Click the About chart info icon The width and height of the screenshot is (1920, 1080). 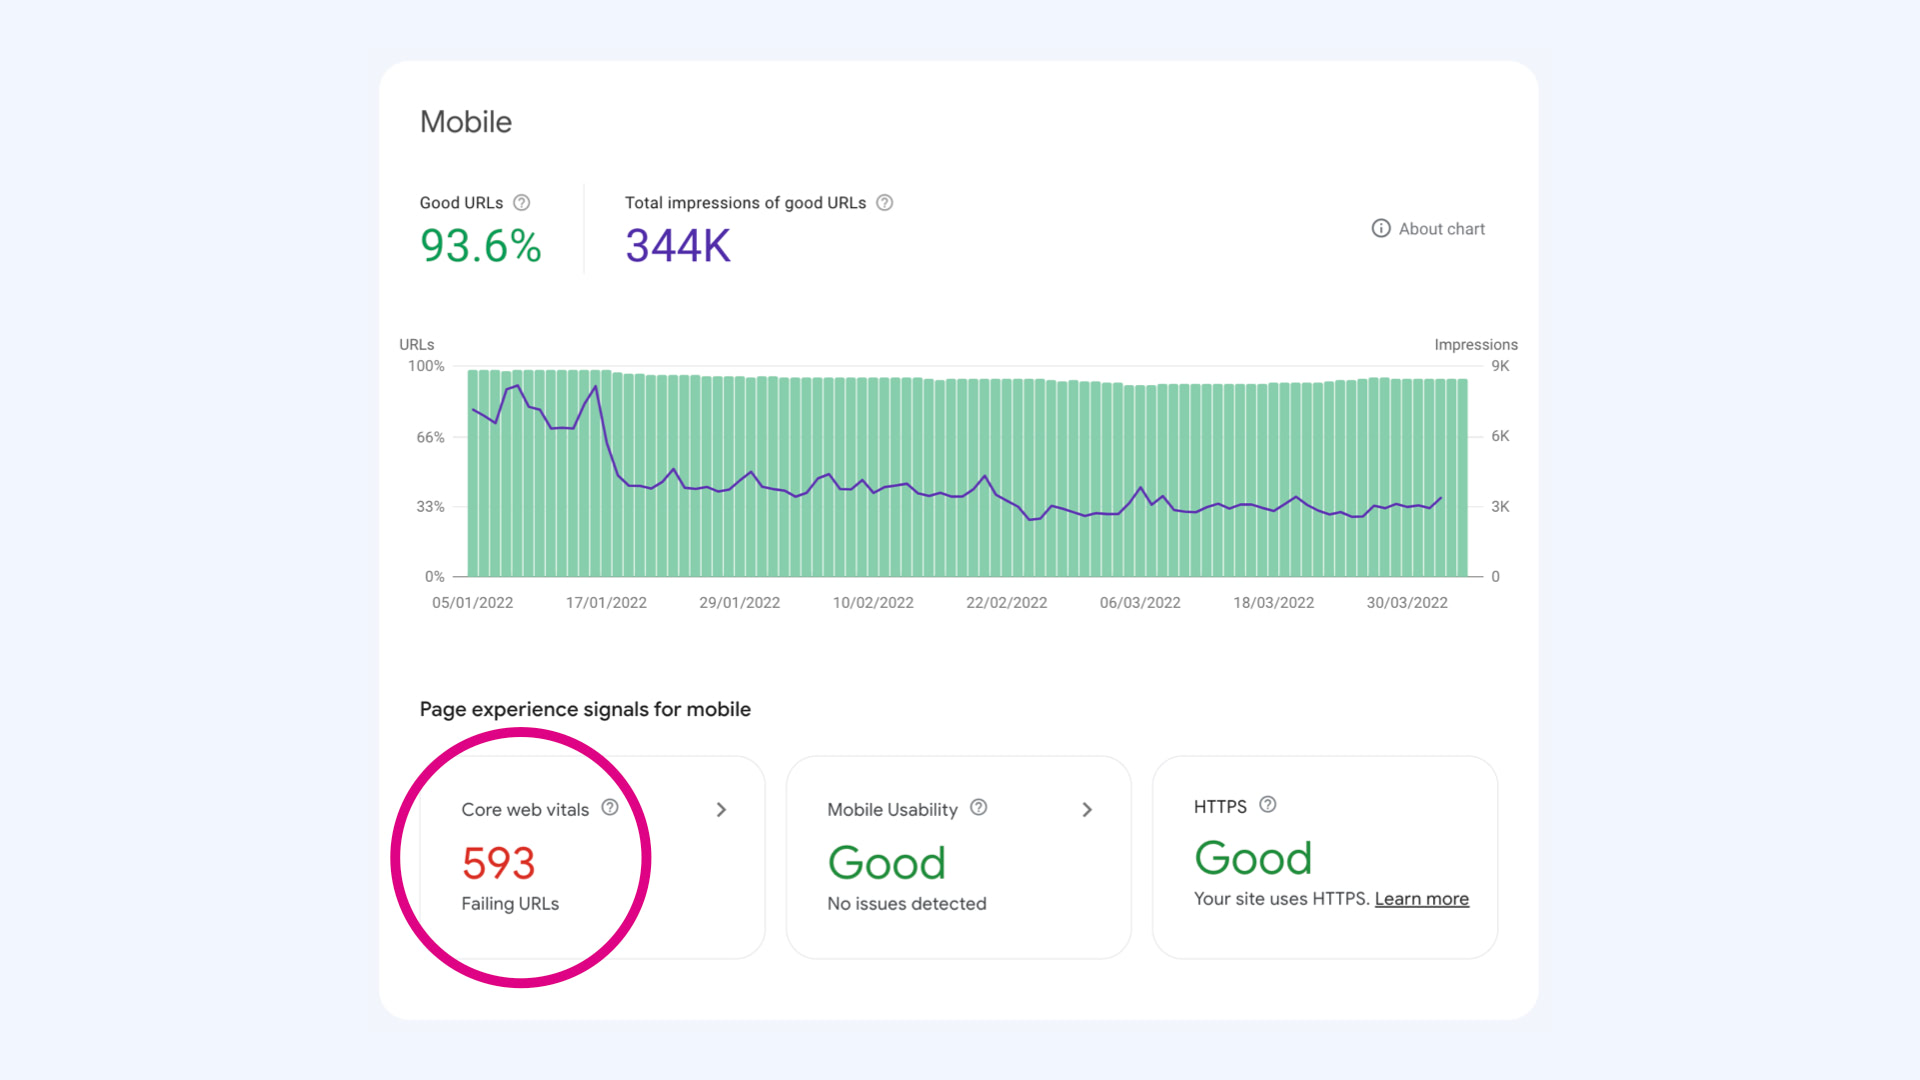pos(1381,228)
